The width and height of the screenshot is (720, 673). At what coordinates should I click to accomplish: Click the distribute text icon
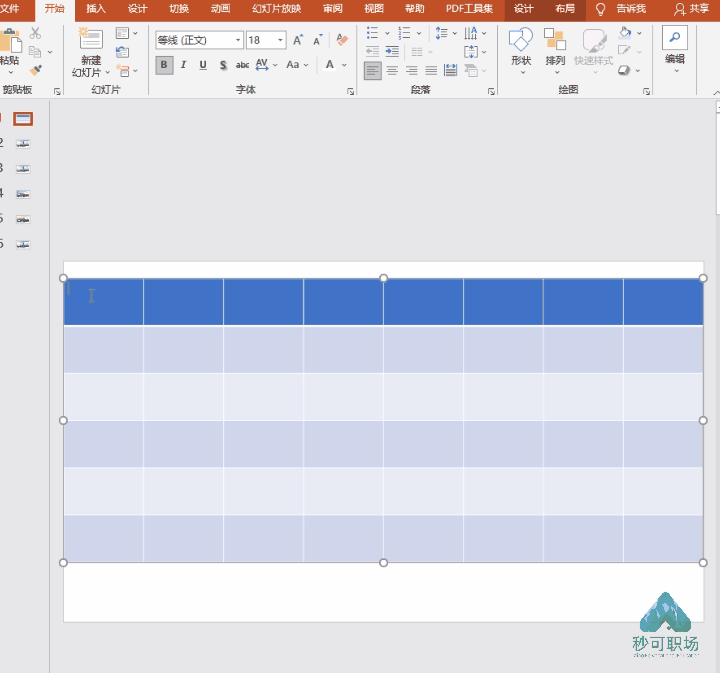click(x=450, y=70)
